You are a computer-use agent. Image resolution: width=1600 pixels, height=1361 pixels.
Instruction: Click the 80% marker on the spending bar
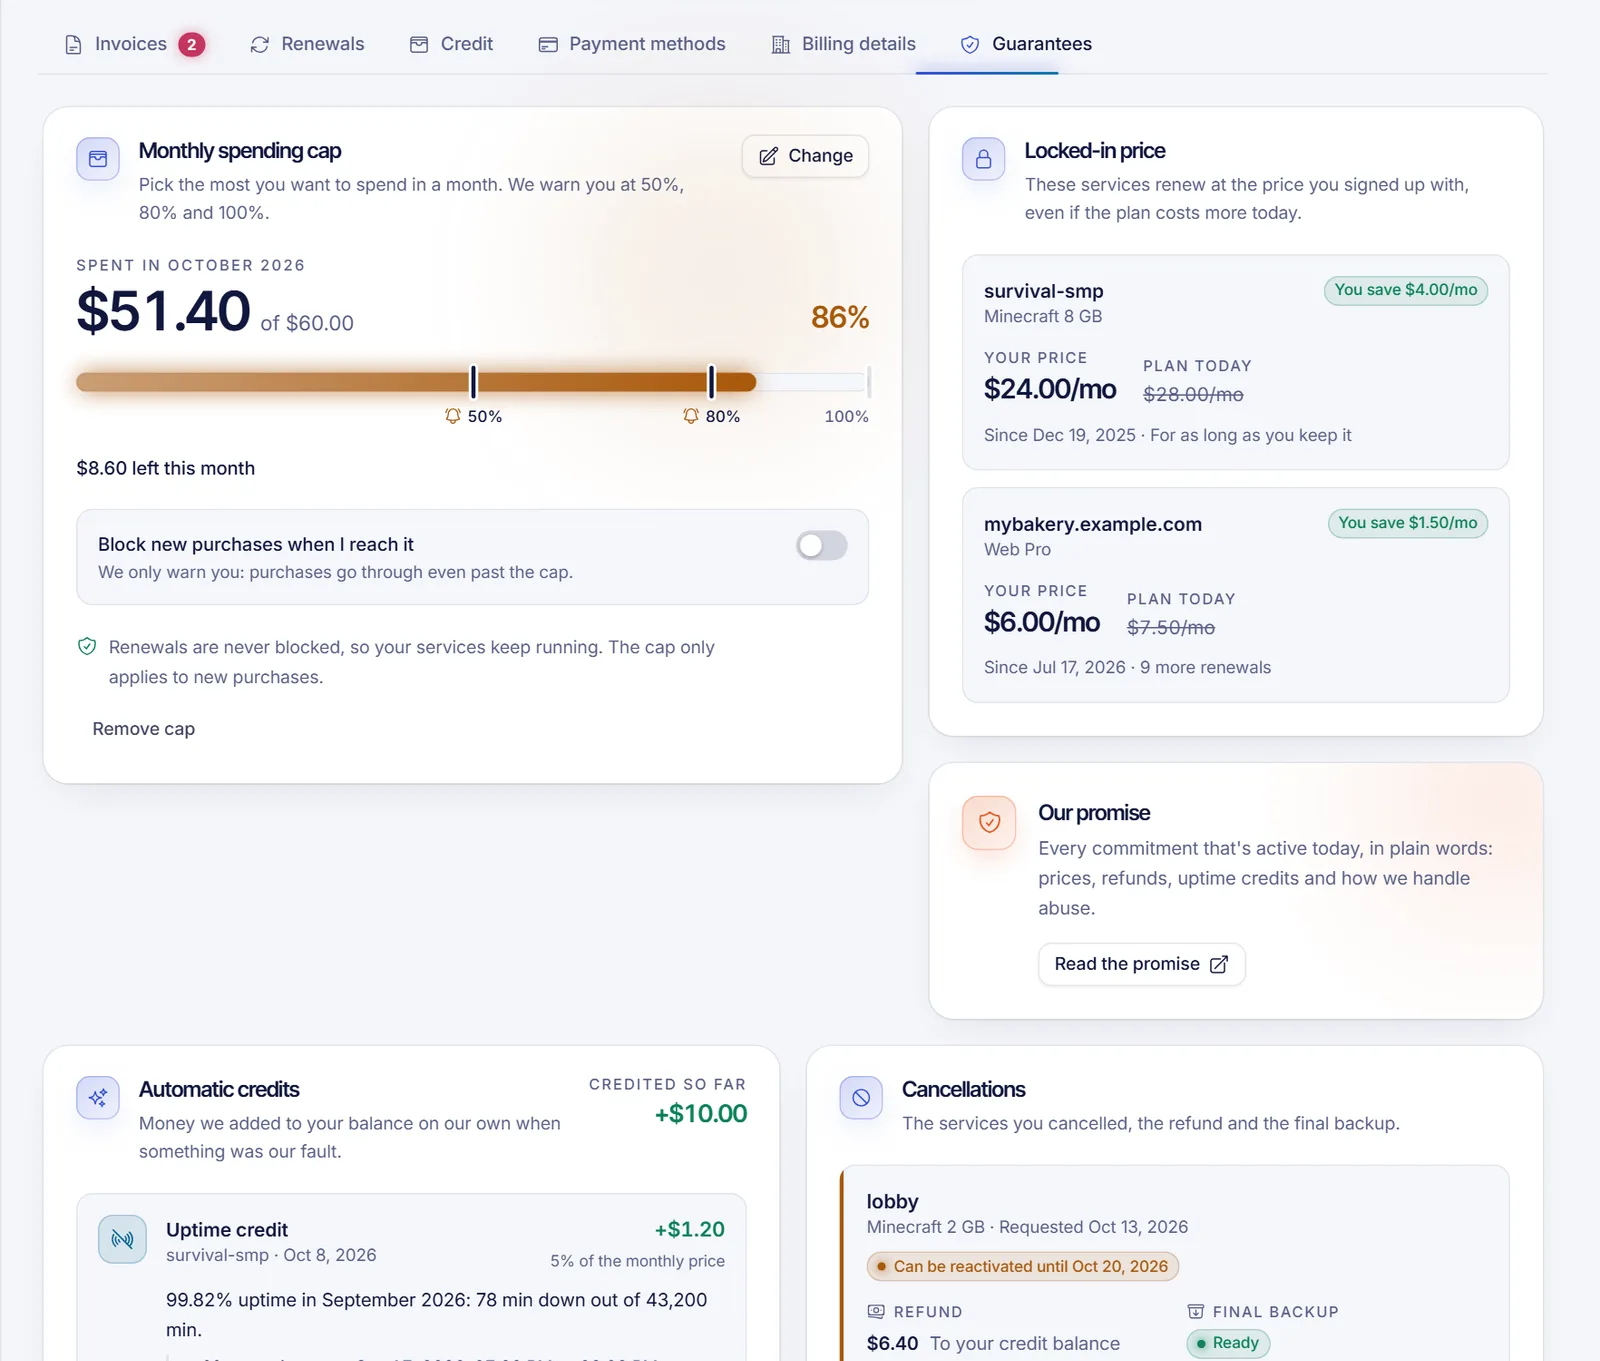click(711, 381)
